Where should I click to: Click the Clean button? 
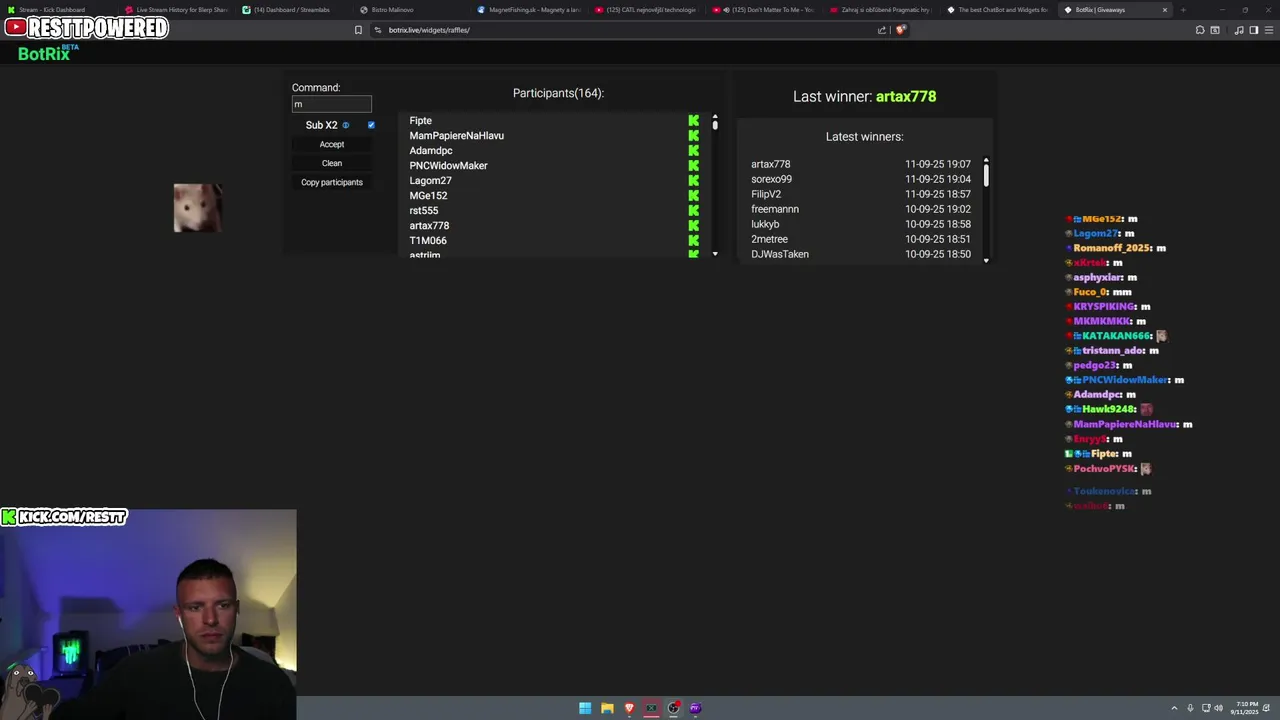[332, 163]
